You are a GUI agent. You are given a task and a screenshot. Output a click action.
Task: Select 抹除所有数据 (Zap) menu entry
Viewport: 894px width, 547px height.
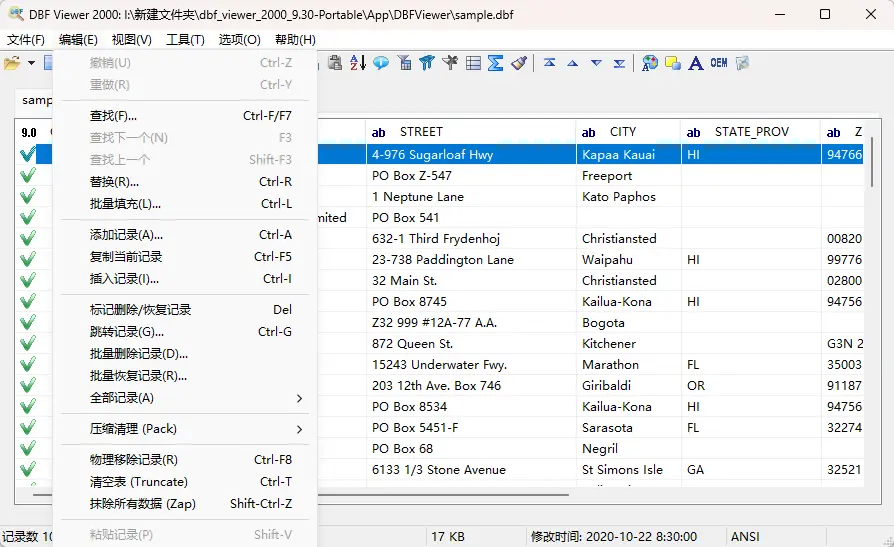pos(185,504)
